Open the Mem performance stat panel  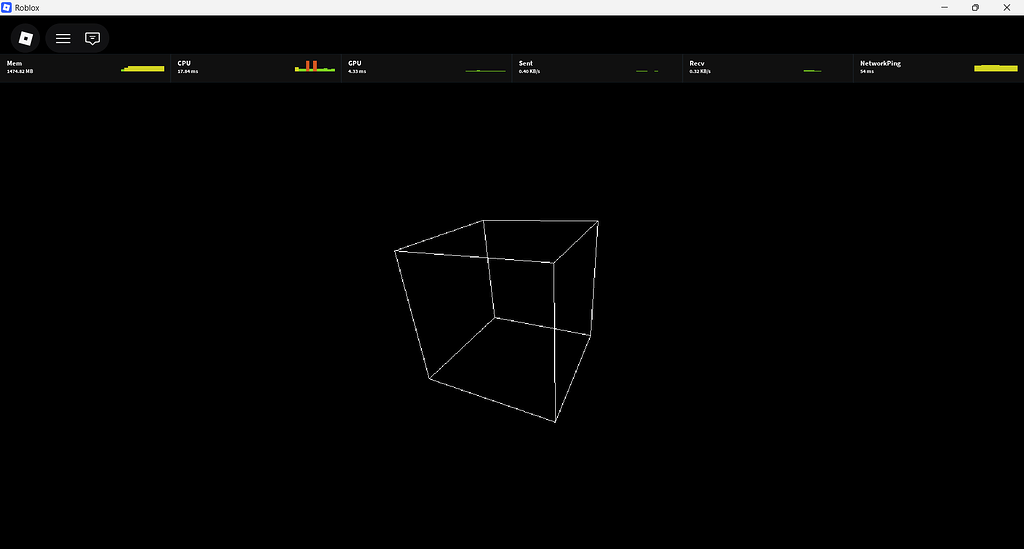click(x=86, y=68)
